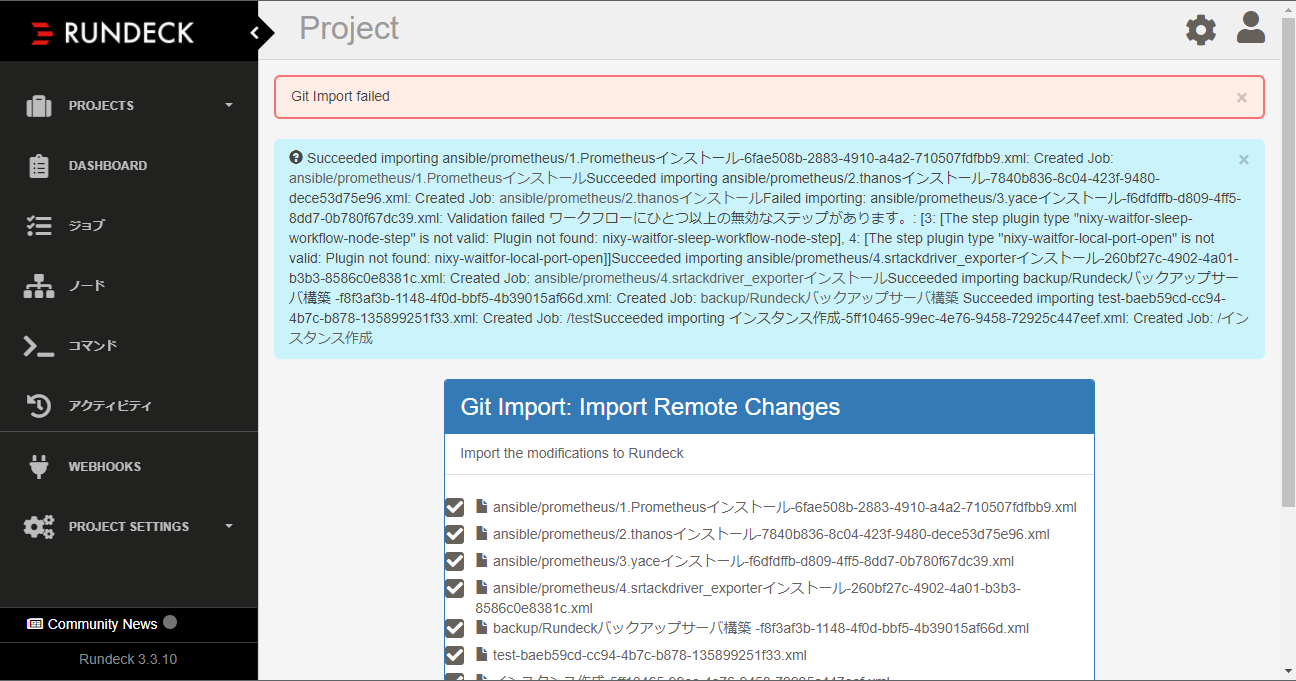The image size is (1296, 681).
Task: Uncheck the test-baeb59cd xml file checkbox
Action: coord(455,656)
